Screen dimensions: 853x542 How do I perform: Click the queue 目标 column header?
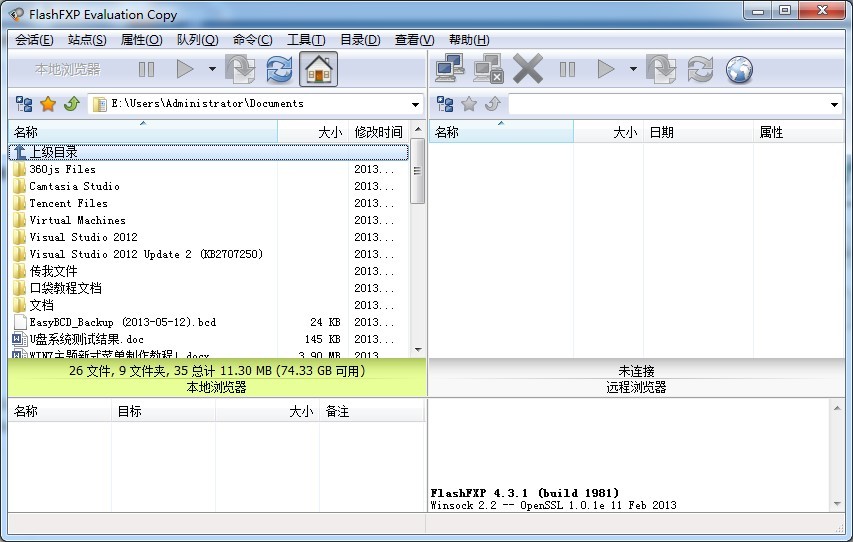click(163, 411)
